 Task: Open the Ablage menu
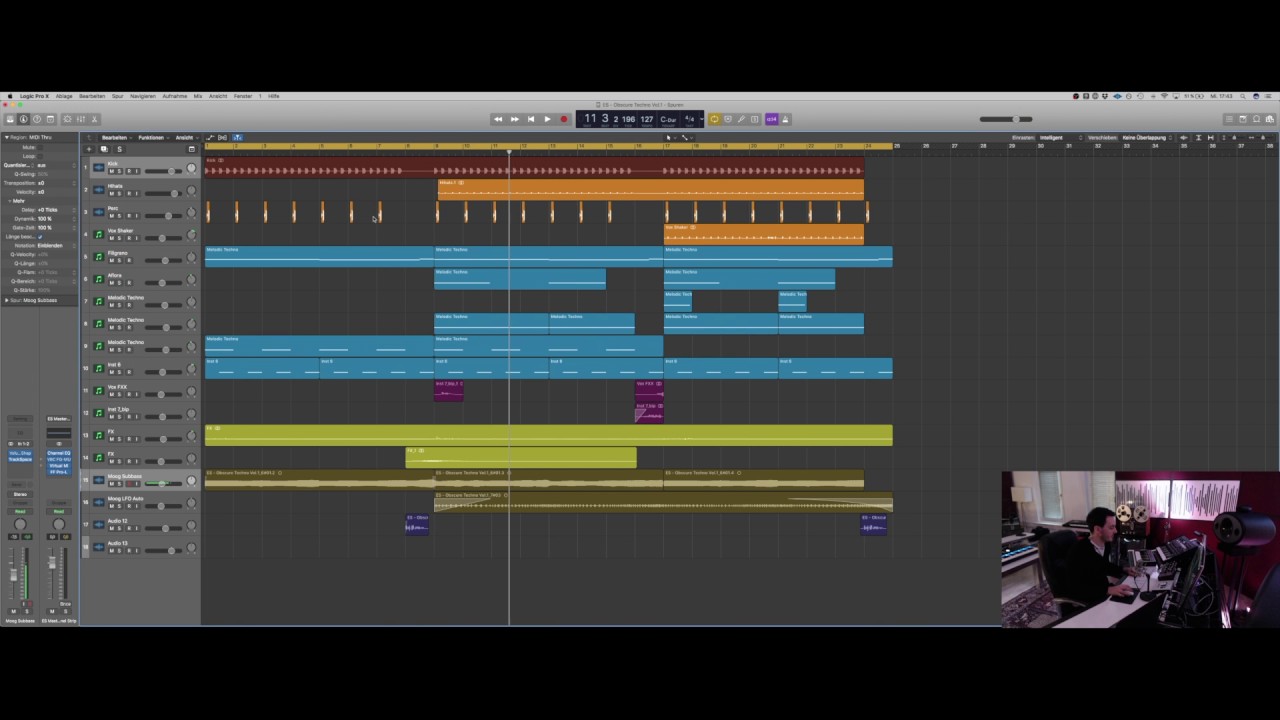(63, 96)
